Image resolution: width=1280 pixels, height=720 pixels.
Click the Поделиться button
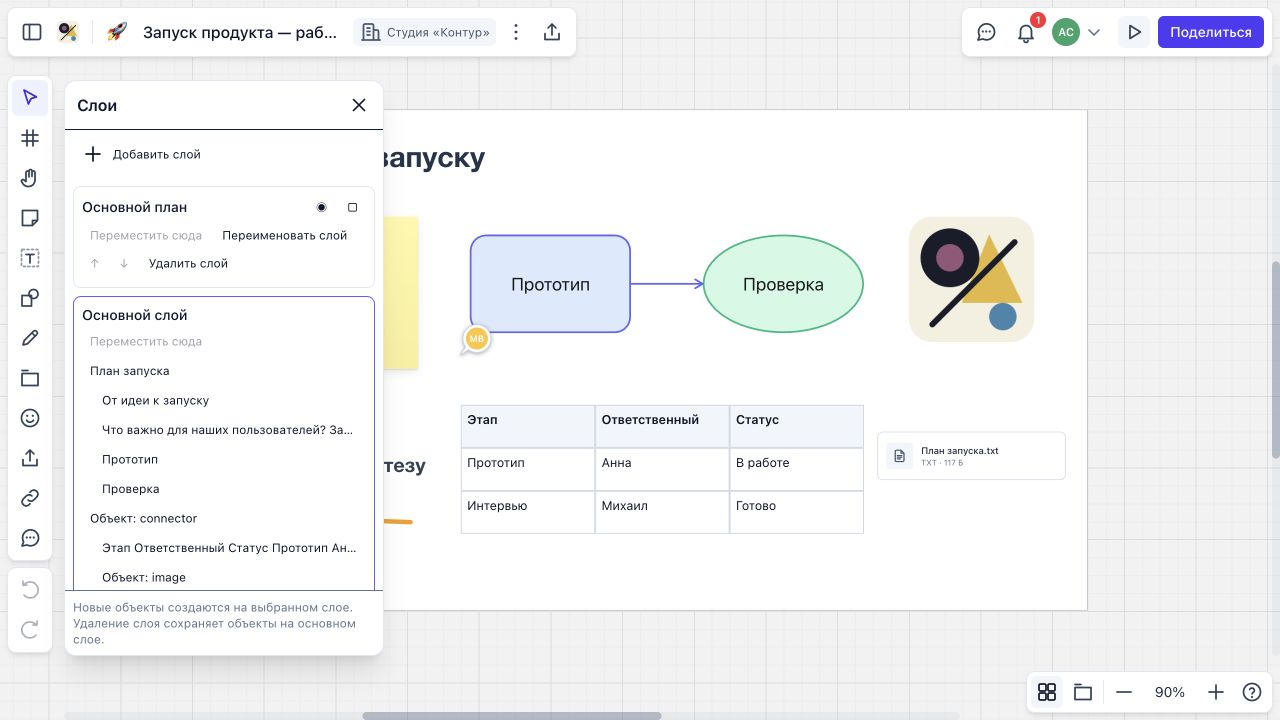1211,32
